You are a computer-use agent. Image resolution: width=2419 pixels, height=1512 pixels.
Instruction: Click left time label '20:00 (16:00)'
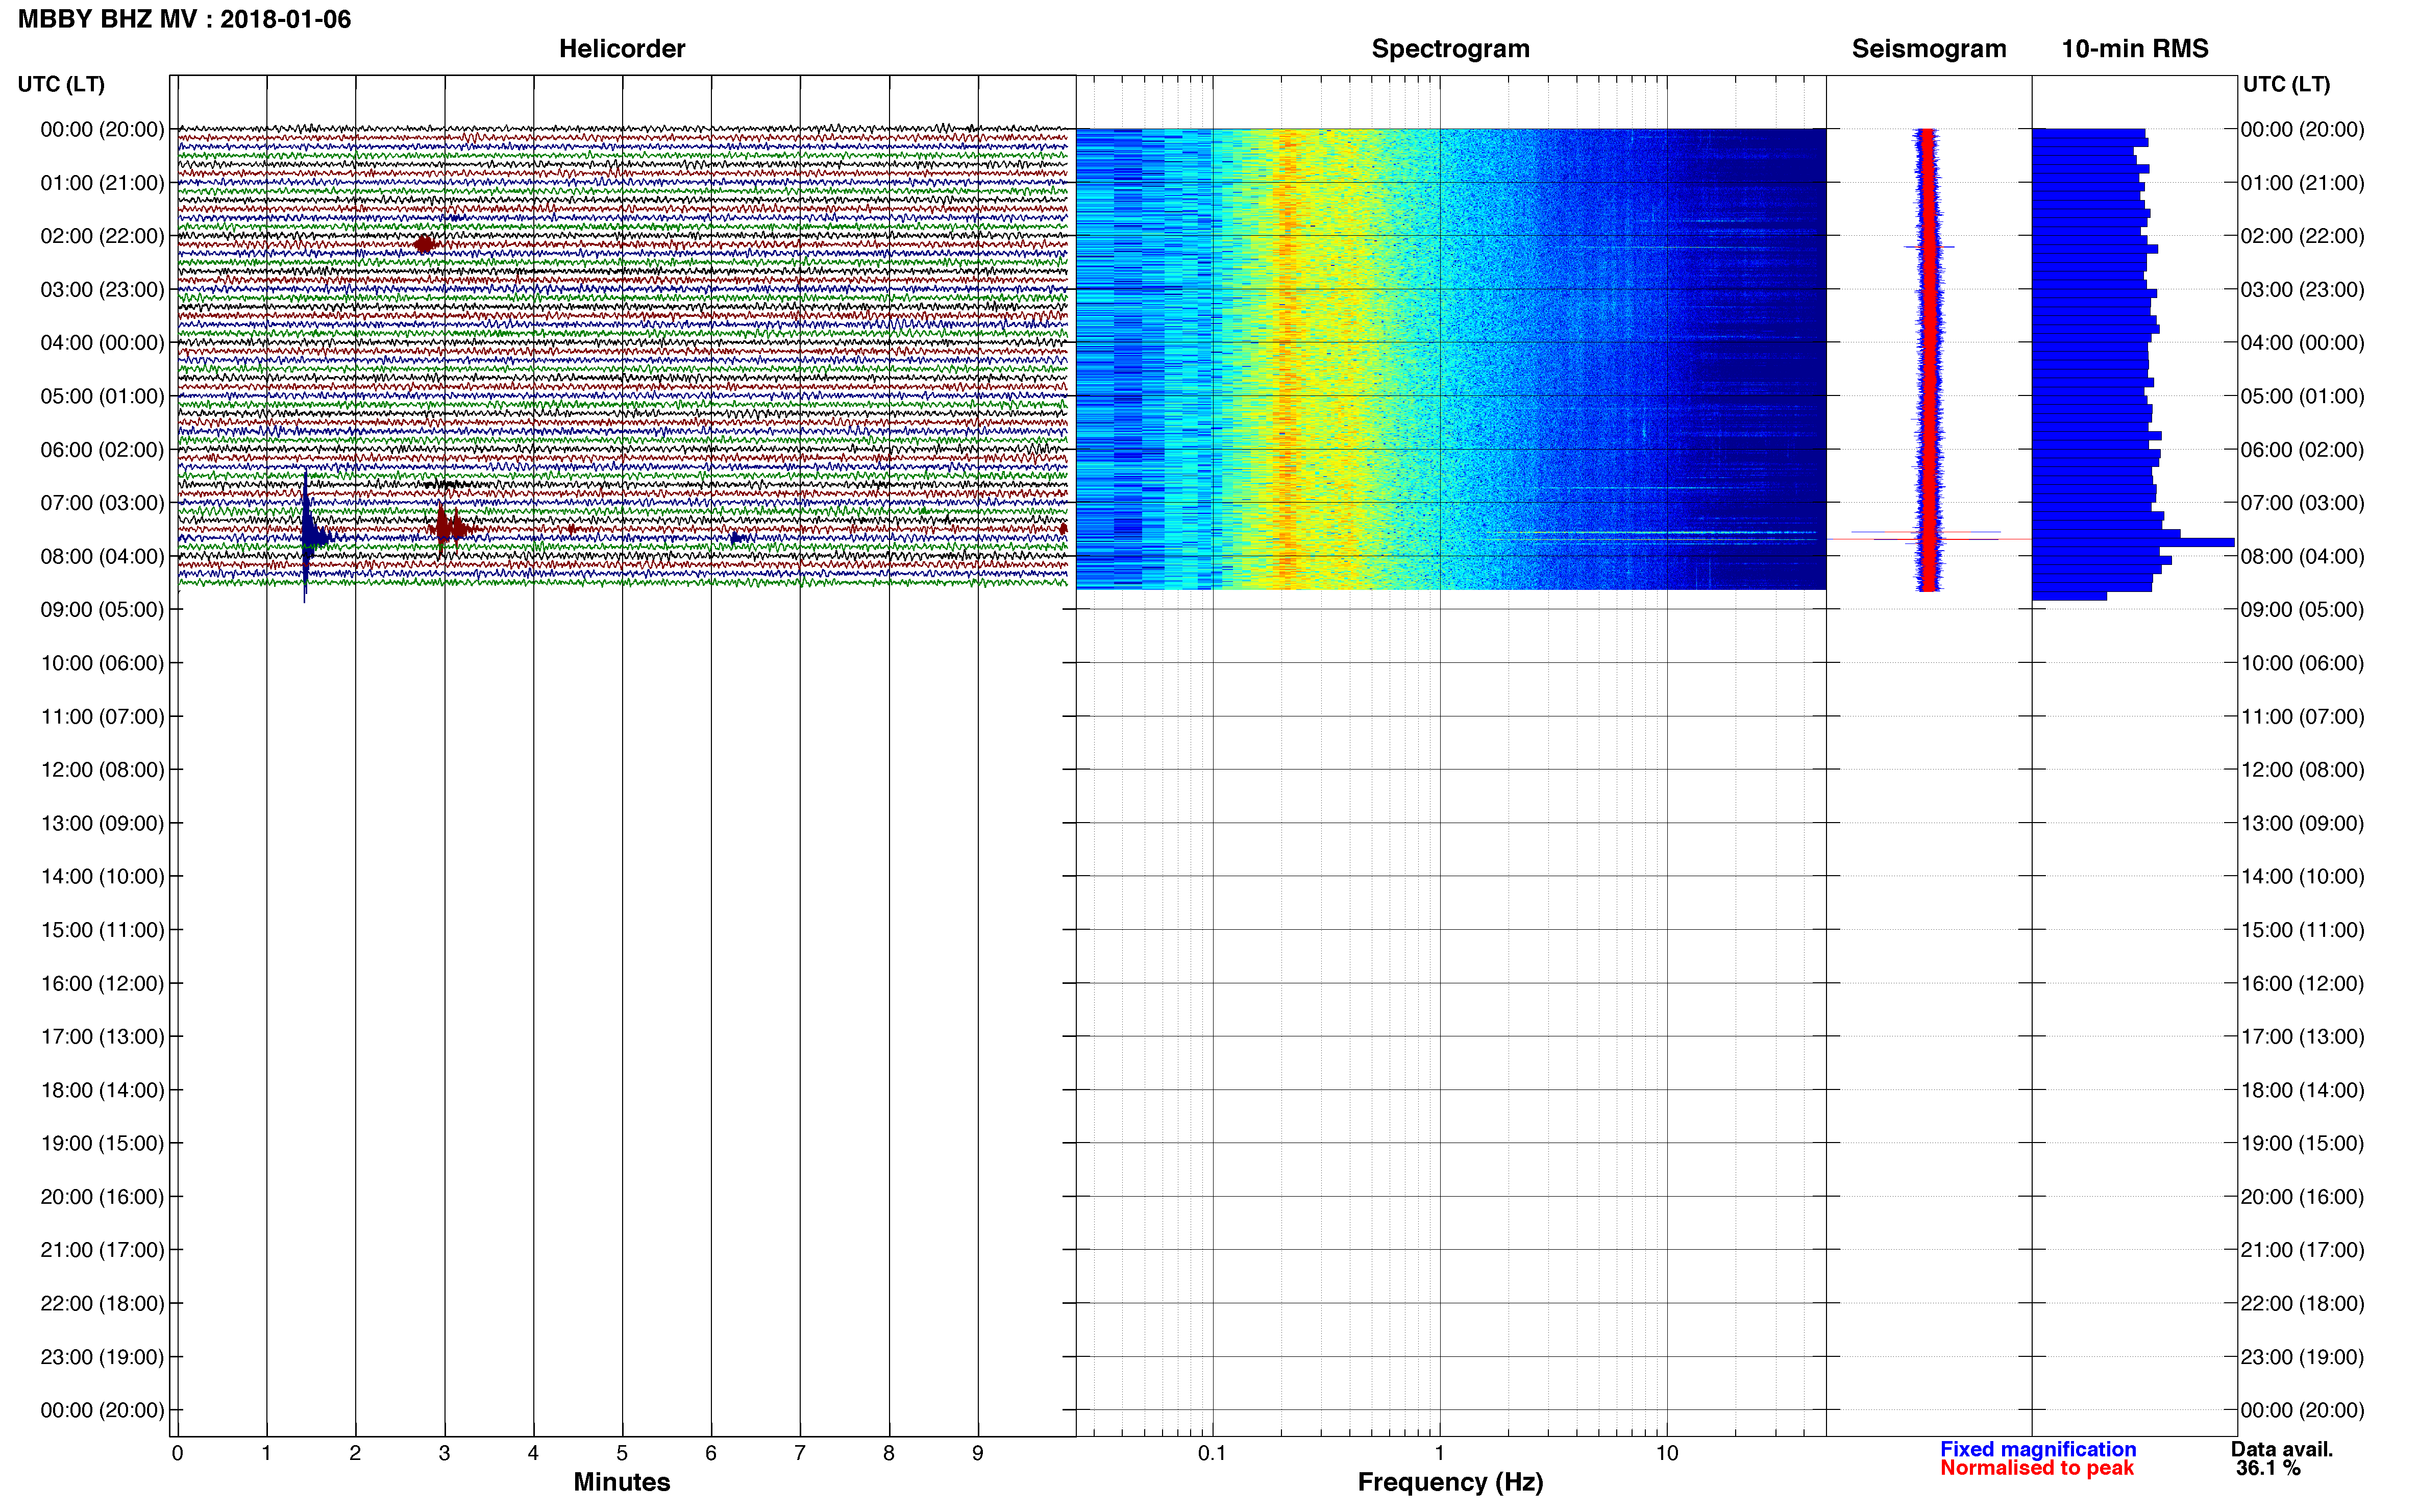point(102,1197)
